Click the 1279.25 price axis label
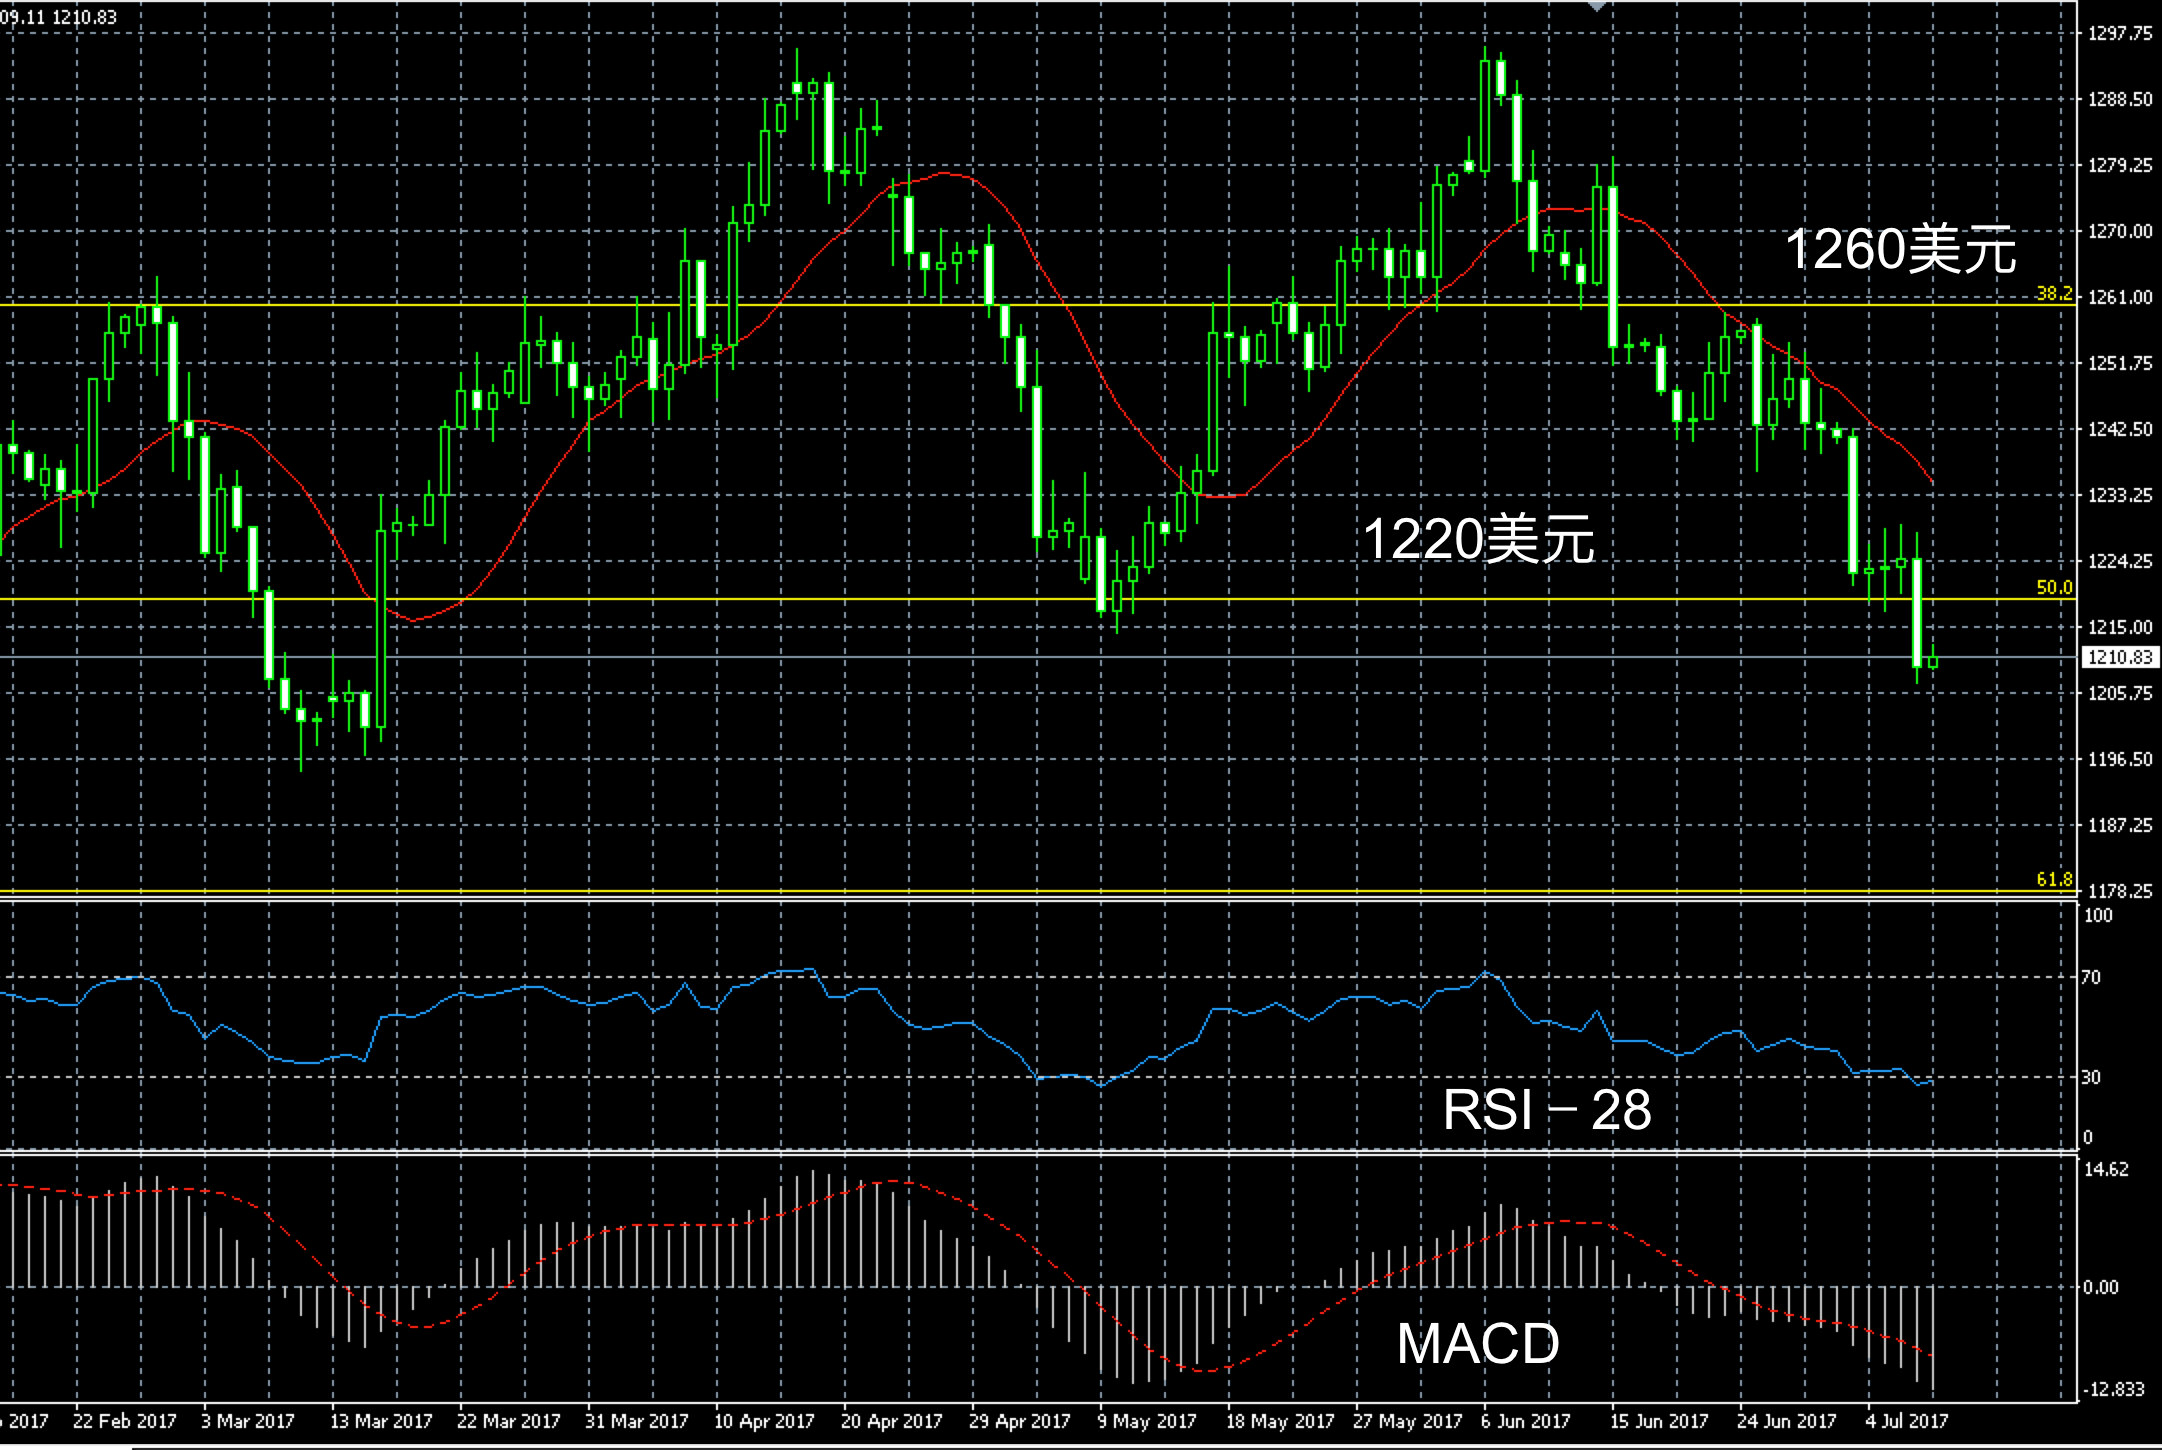 pyautogui.click(x=2120, y=166)
